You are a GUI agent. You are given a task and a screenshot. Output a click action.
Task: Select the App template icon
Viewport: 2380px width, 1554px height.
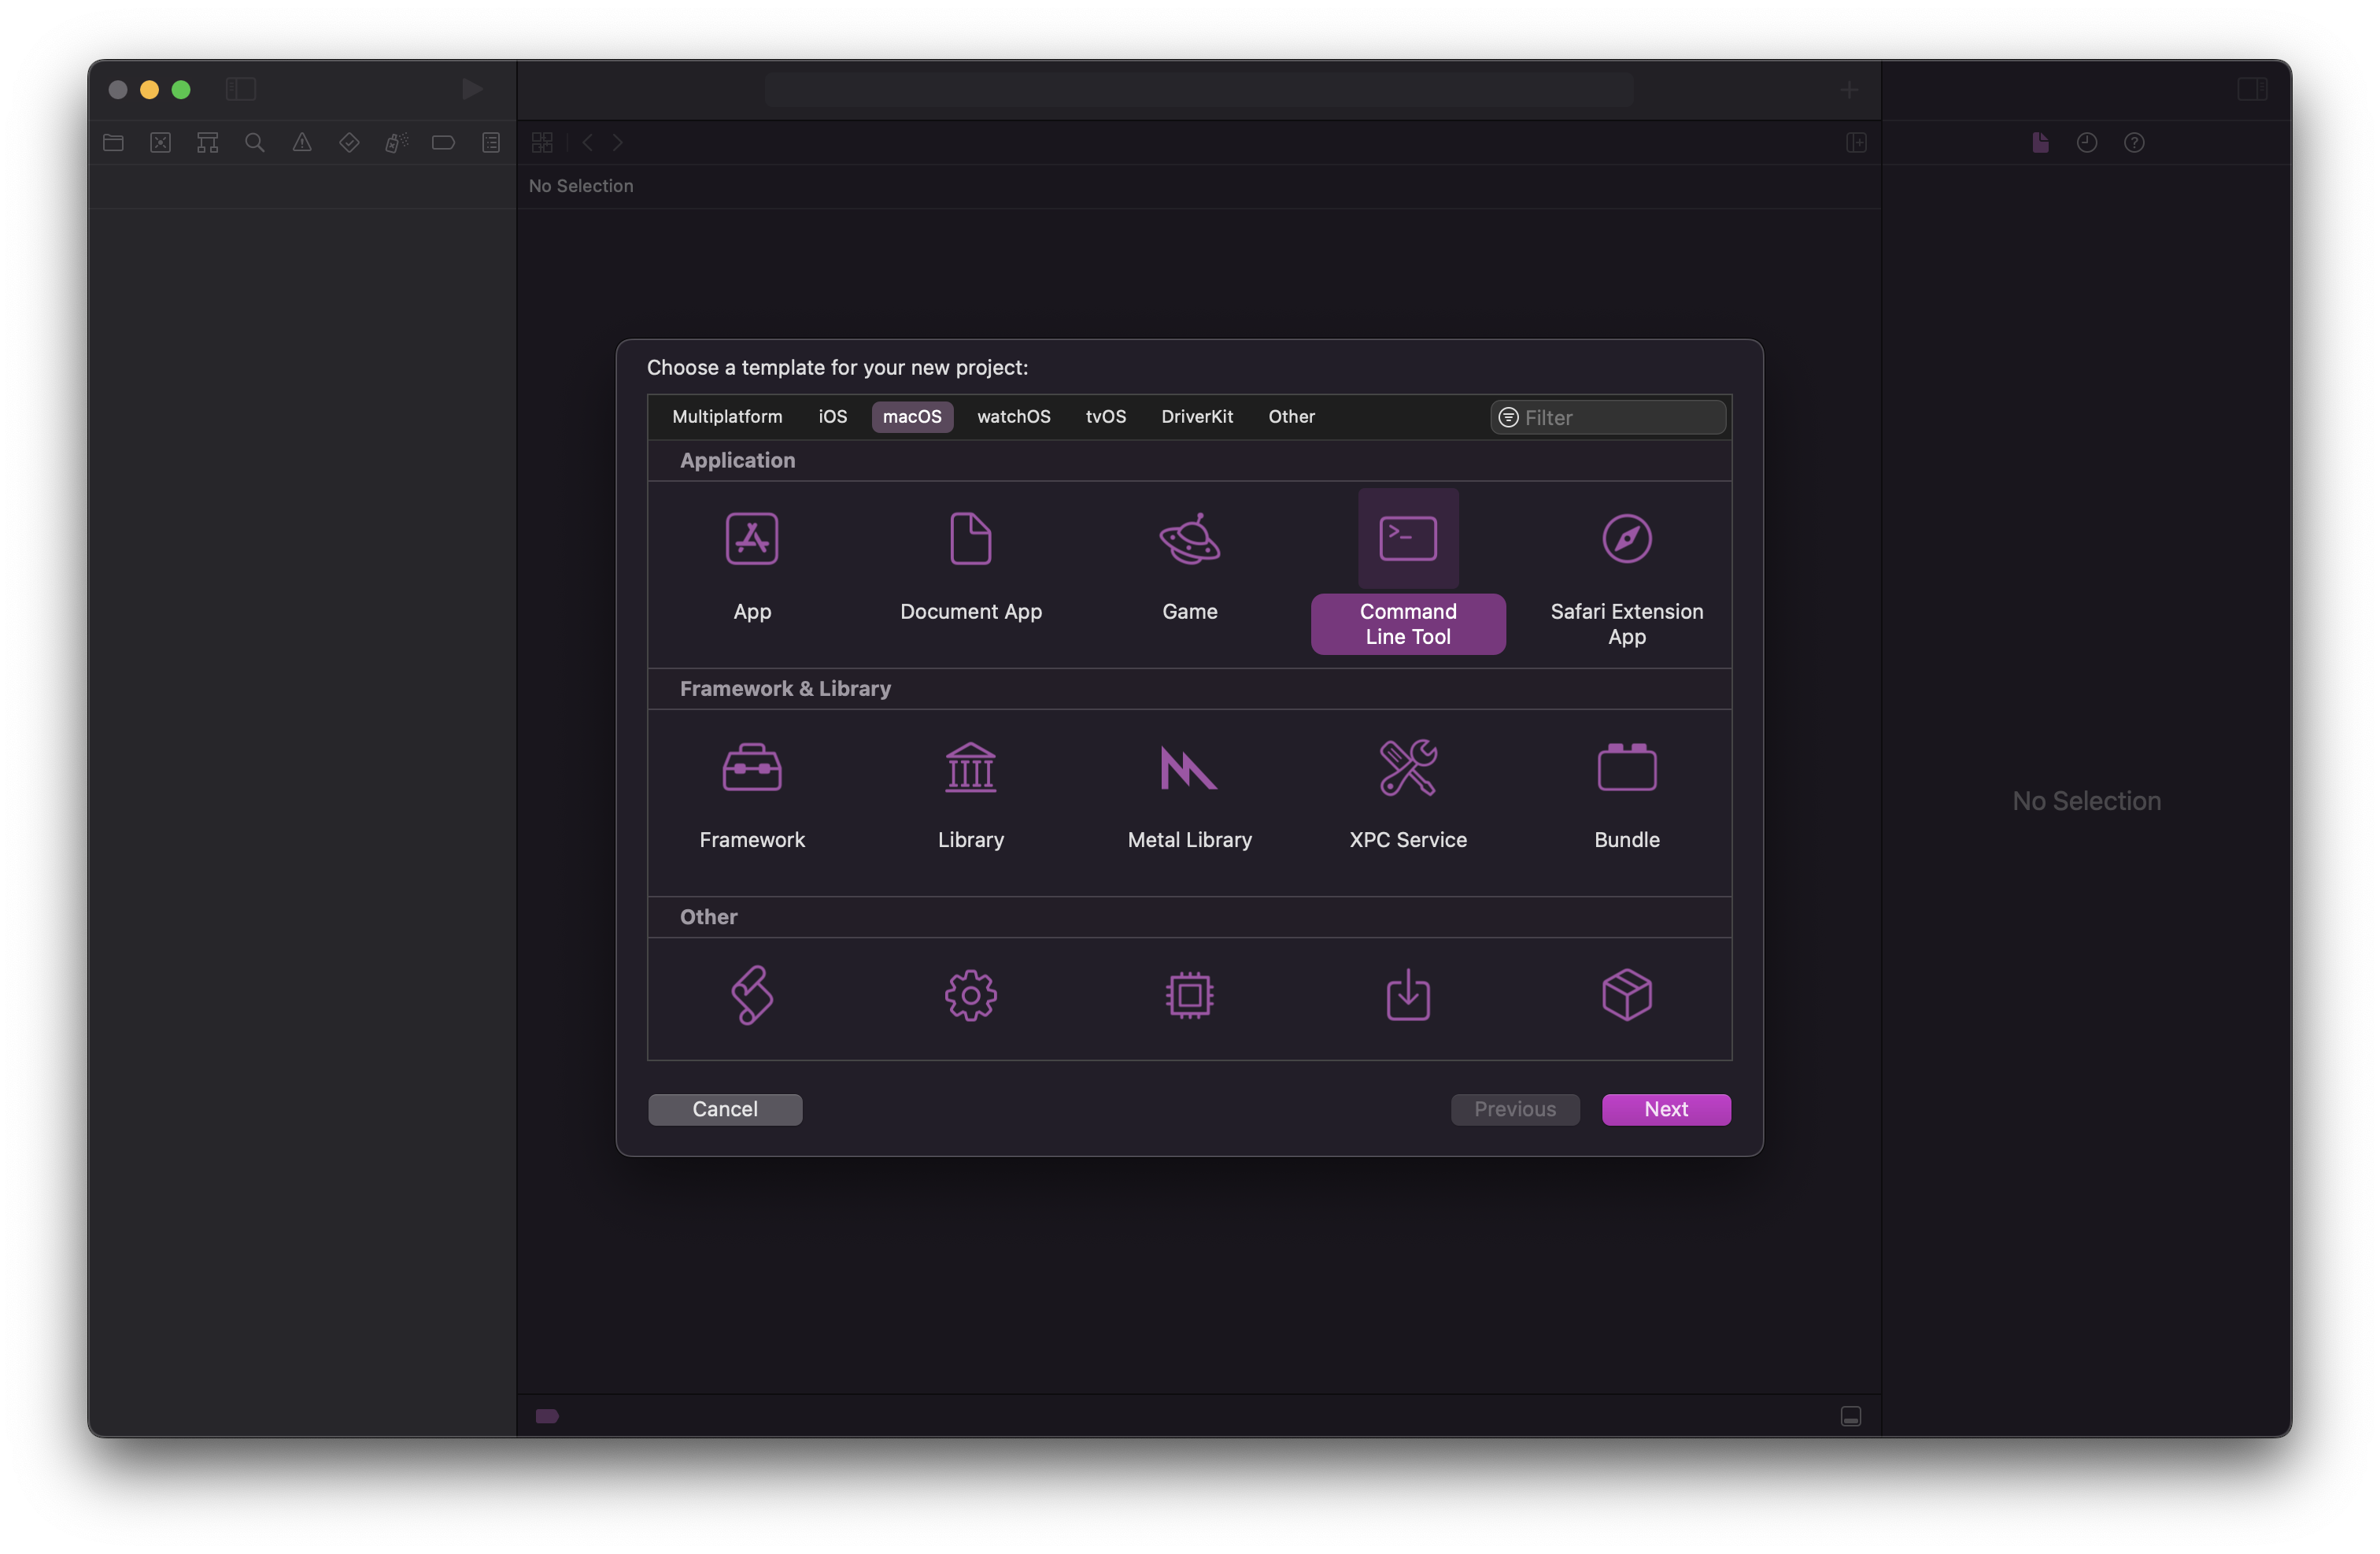(x=752, y=539)
